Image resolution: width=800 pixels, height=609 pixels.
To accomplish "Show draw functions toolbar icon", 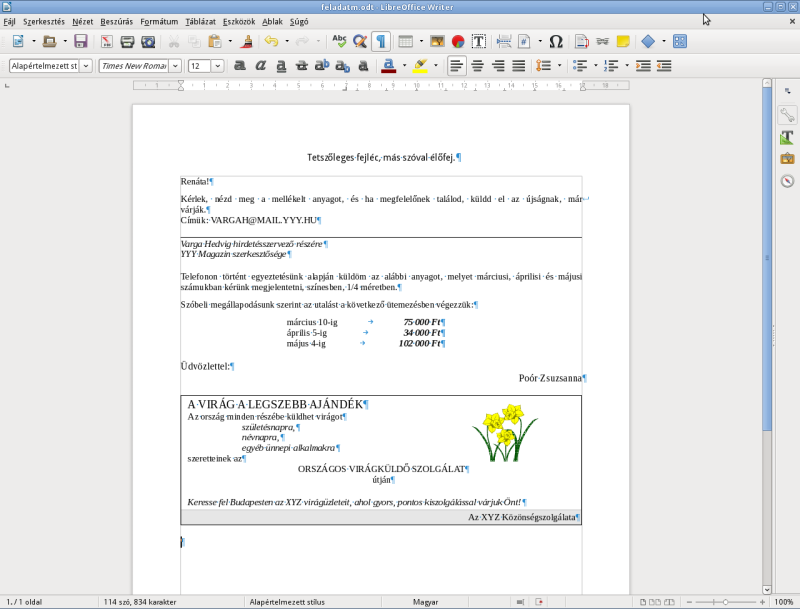I will pos(680,41).
